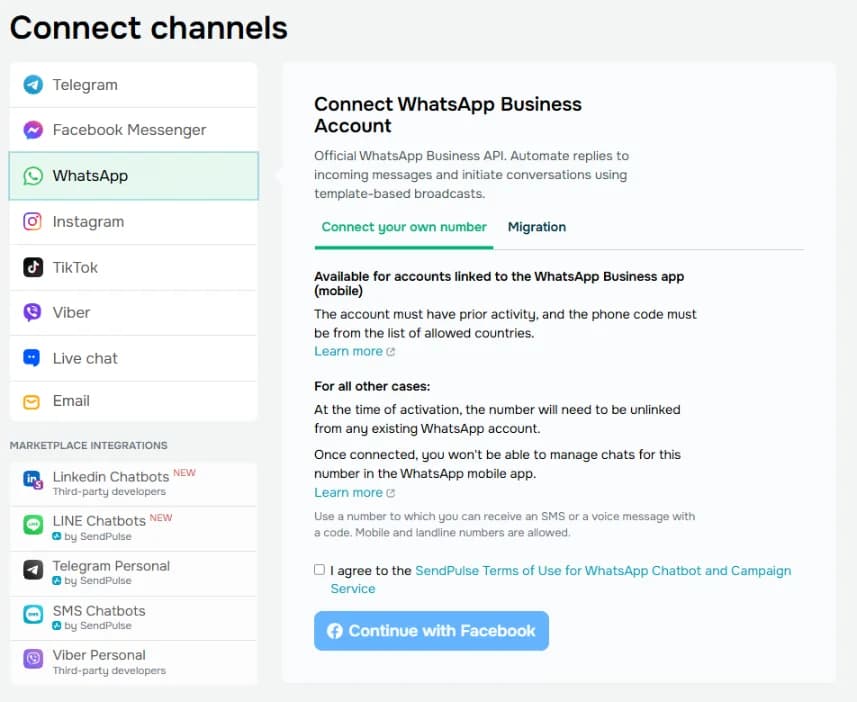Select the Viber channel entry
The width and height of the screenshot is (857, 702).
[x=133, y=312]
